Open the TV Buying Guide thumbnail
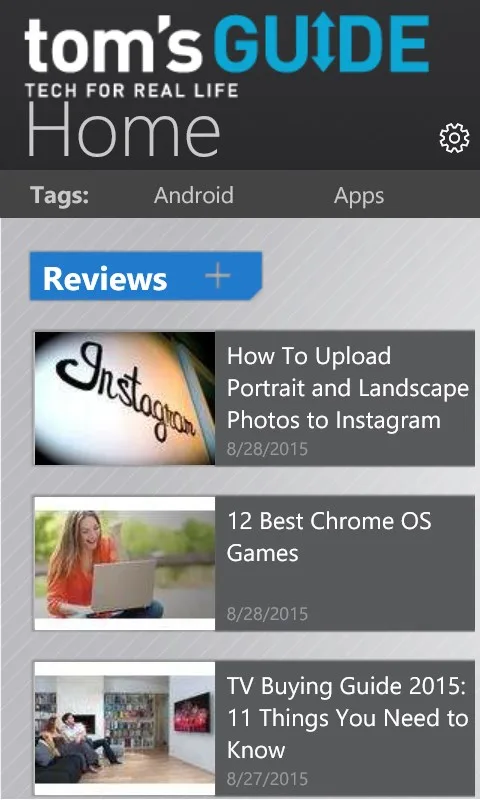Screen dimensions: 480x800 click(125, 728)
